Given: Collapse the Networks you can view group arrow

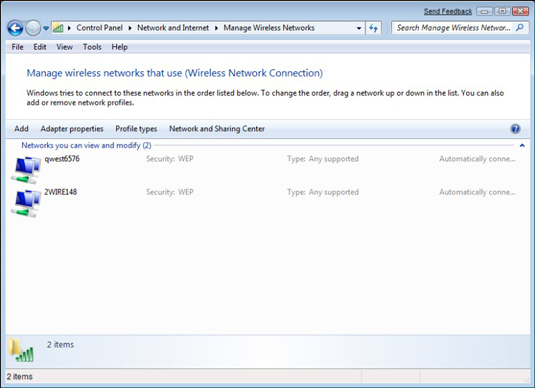Looking at the screenshot, I should click(x=522, y=145).
